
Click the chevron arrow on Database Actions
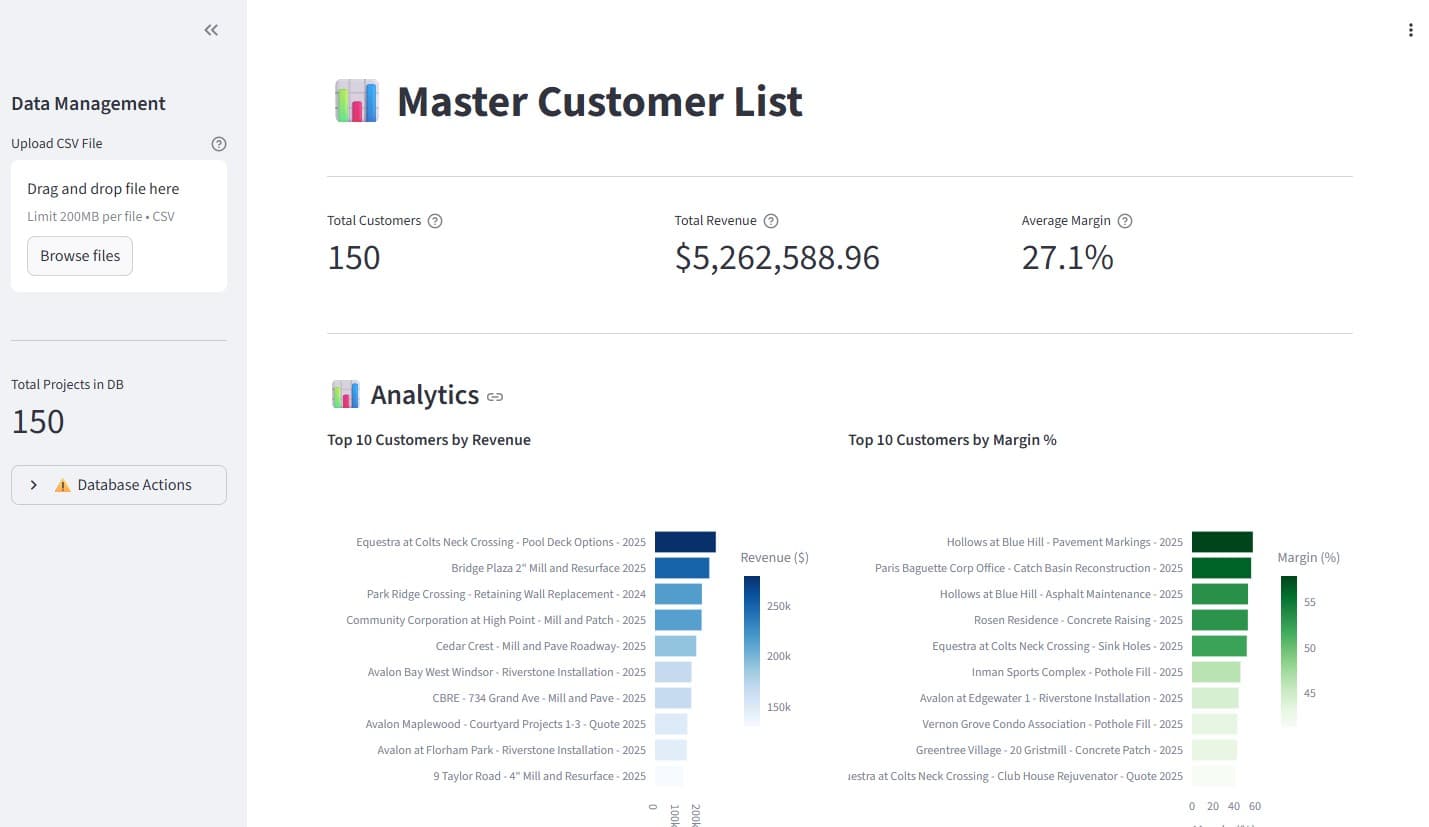coord(33,484)
